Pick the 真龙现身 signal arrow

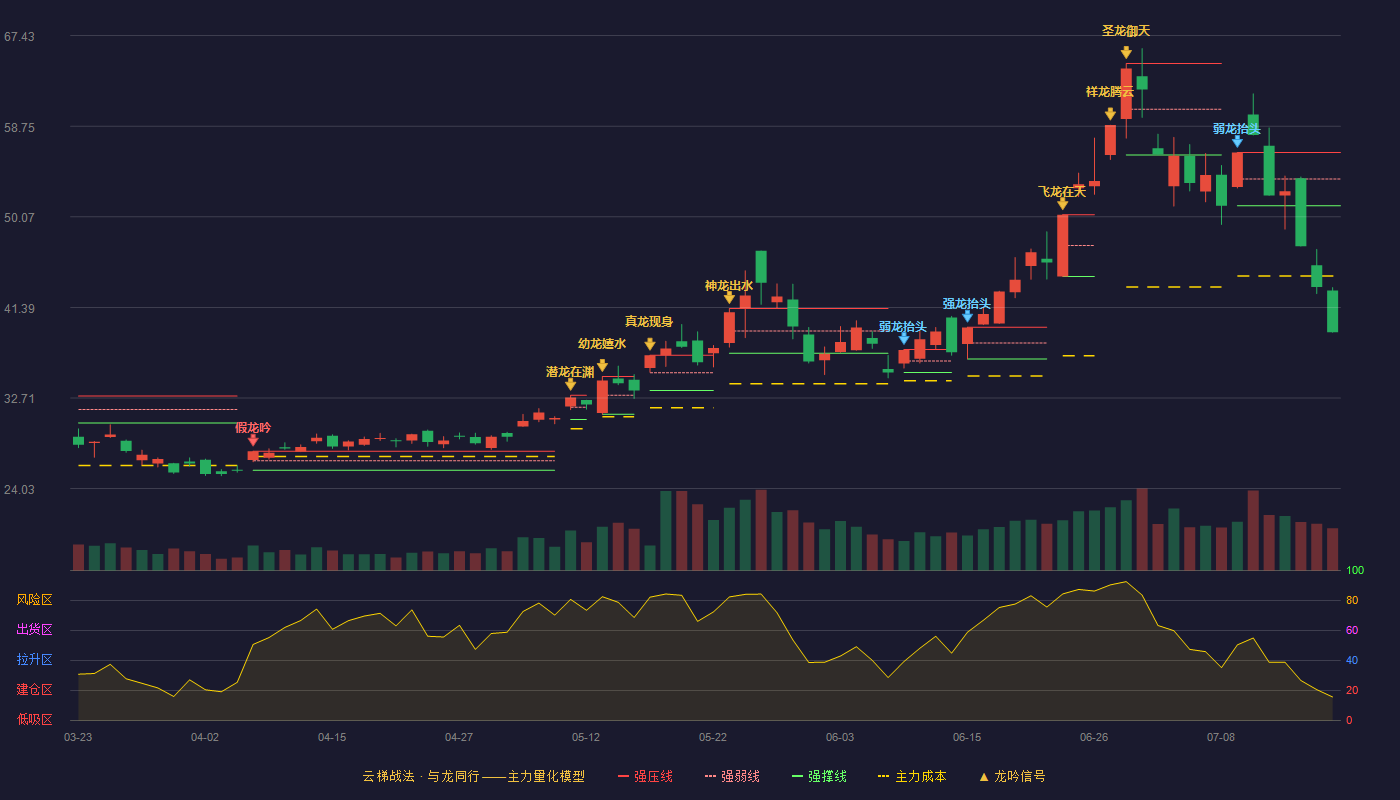[650, 344]
